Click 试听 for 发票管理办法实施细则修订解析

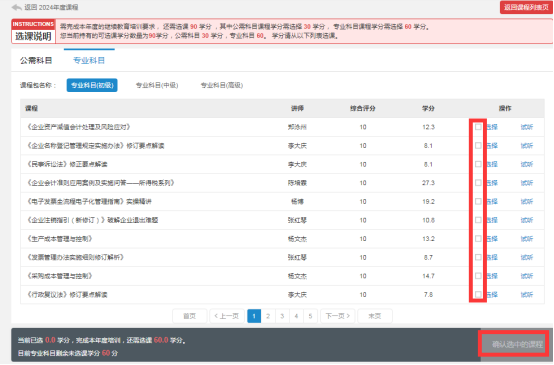[527, 257]
